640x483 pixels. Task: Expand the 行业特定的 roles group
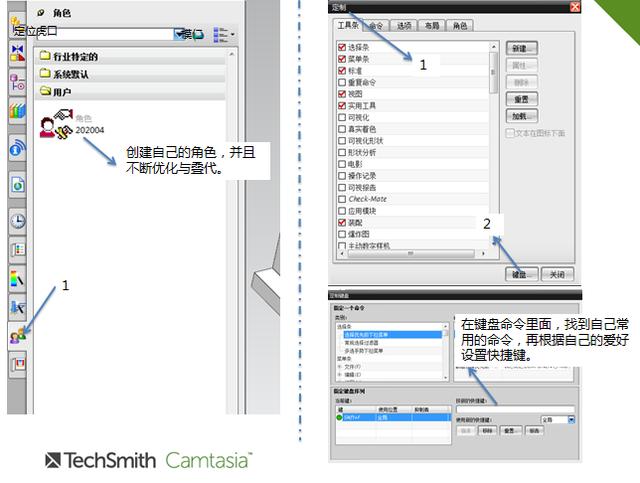pos(132,56)
